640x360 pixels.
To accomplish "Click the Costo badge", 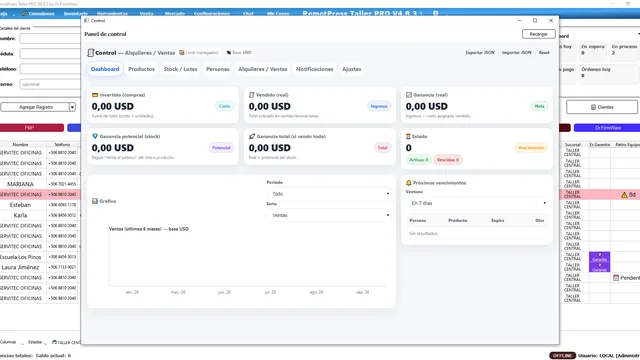I will pos(224,106).
